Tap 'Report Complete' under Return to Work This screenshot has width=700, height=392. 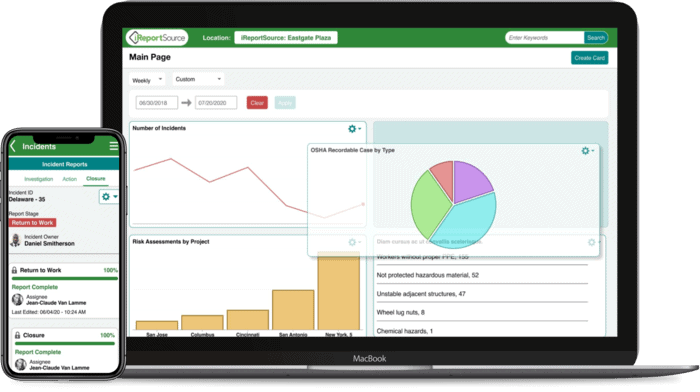pos(35,287)
